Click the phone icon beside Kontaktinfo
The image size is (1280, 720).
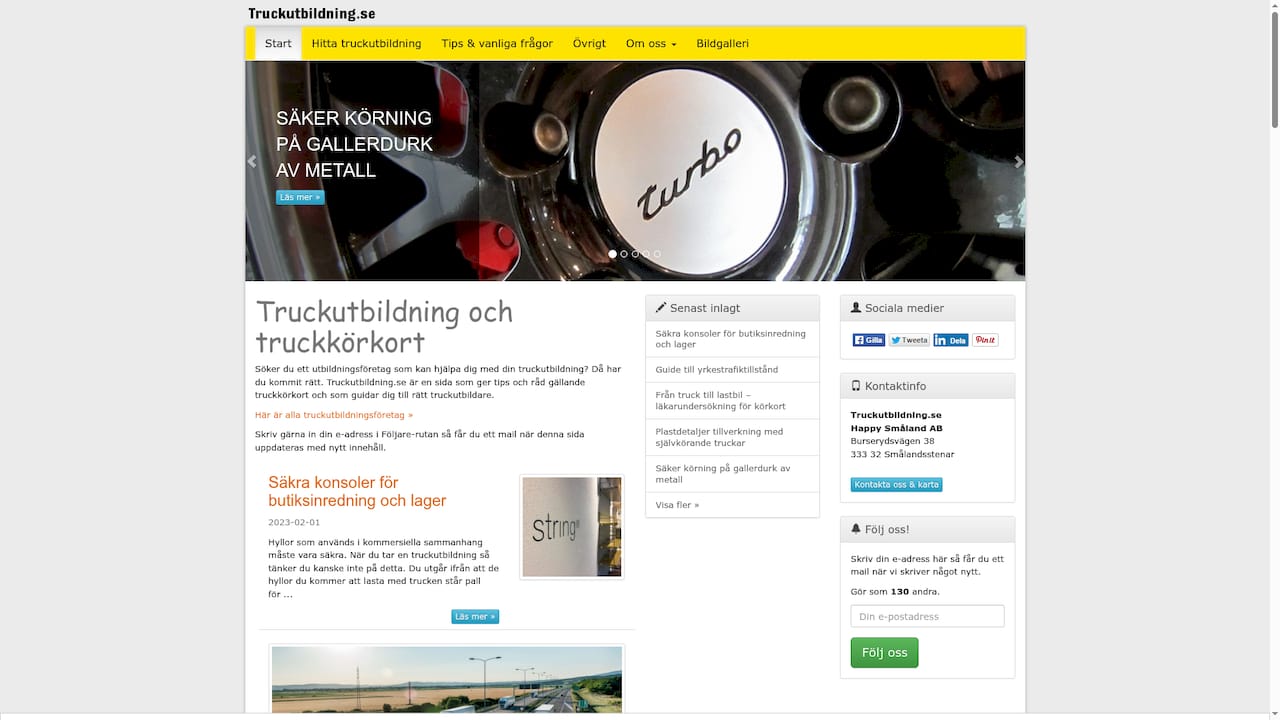[x=855, y=385]
